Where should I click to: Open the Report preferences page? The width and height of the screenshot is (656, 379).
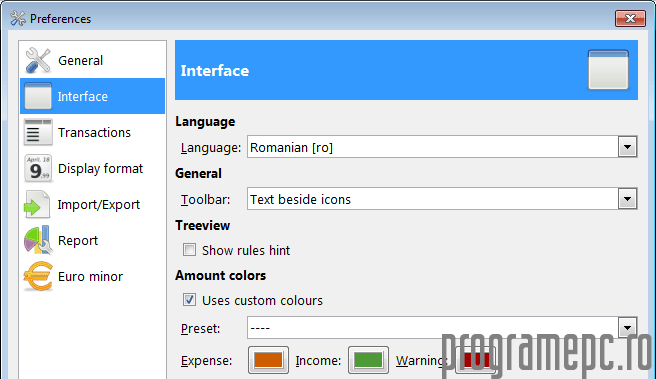(92, 240)
